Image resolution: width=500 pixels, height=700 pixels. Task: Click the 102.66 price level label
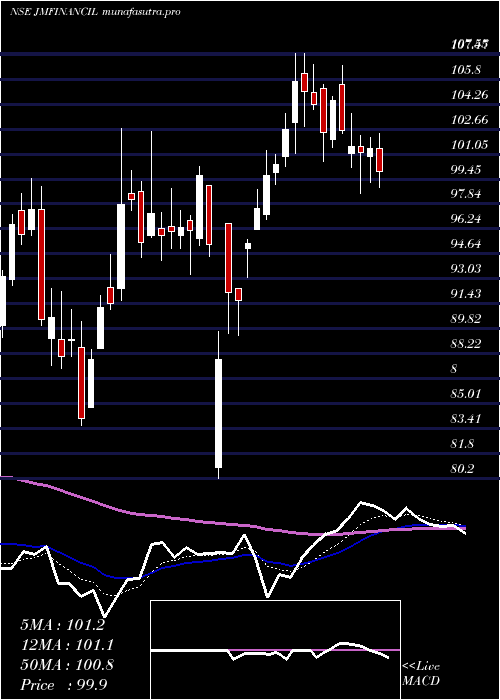click(x=470, y=119)
